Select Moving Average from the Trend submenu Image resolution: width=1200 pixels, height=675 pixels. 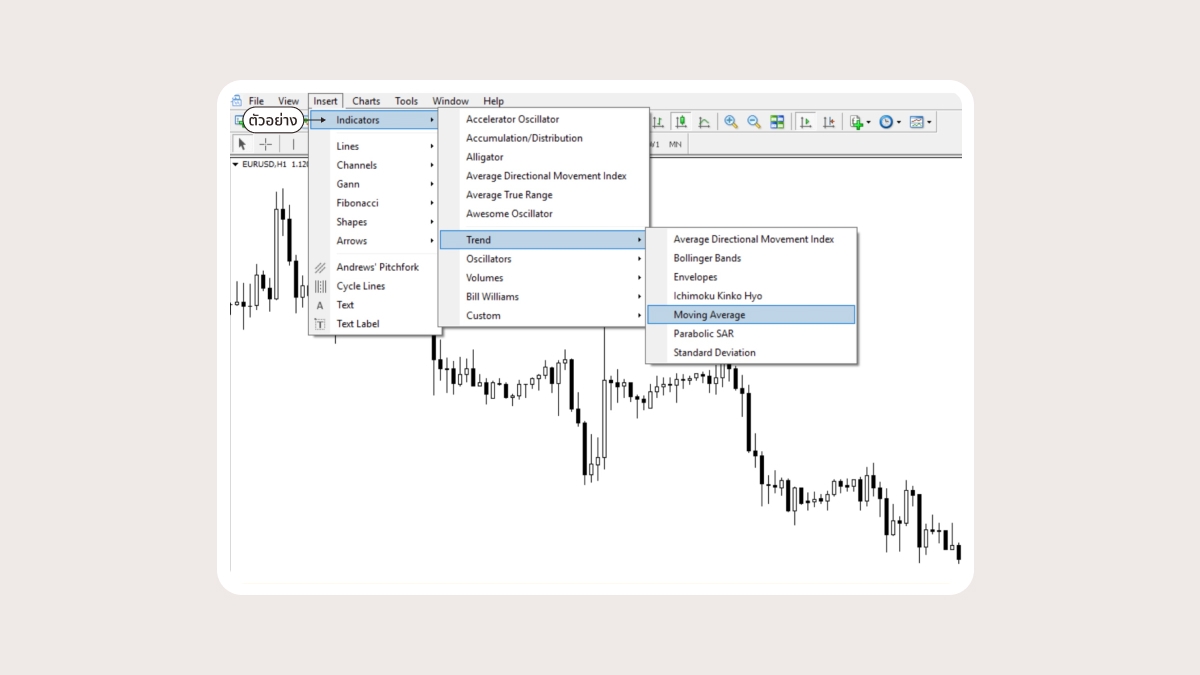710,314
